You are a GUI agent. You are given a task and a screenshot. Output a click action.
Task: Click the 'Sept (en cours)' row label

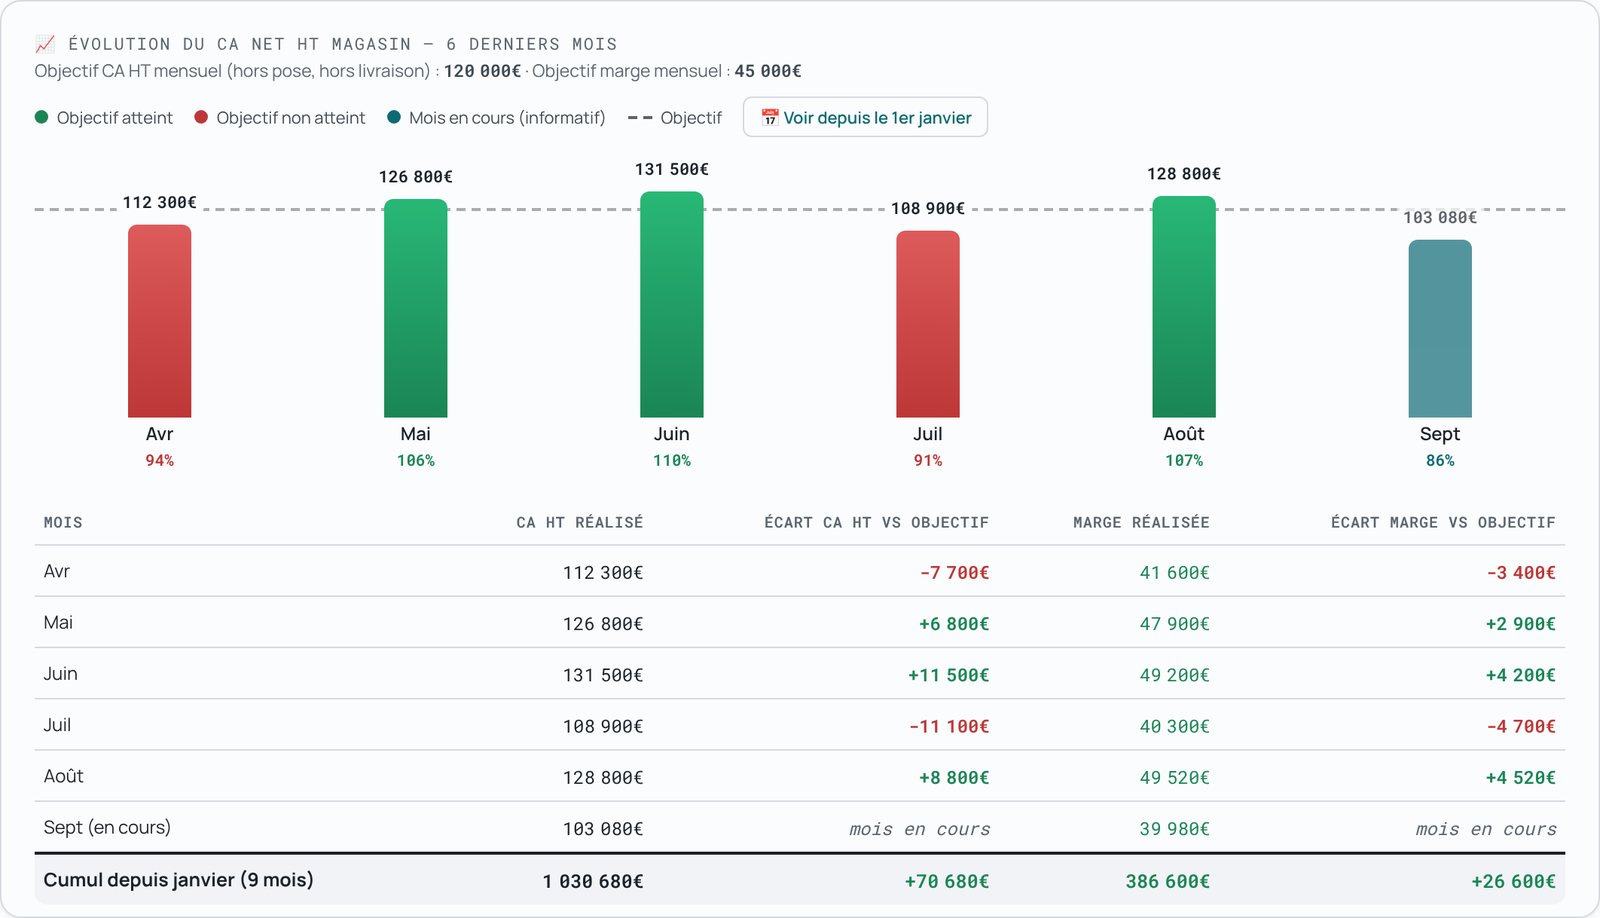click(x=107, y=828)
